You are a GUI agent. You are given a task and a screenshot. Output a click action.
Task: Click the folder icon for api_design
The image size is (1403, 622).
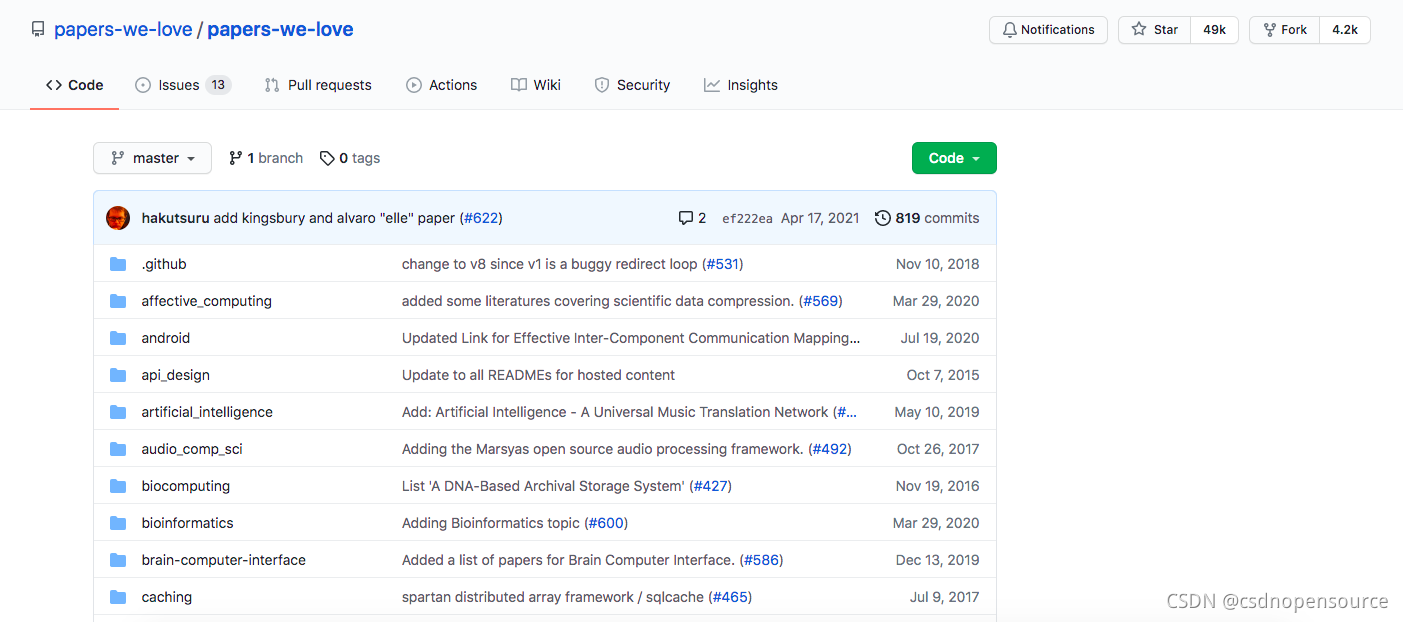118,375
